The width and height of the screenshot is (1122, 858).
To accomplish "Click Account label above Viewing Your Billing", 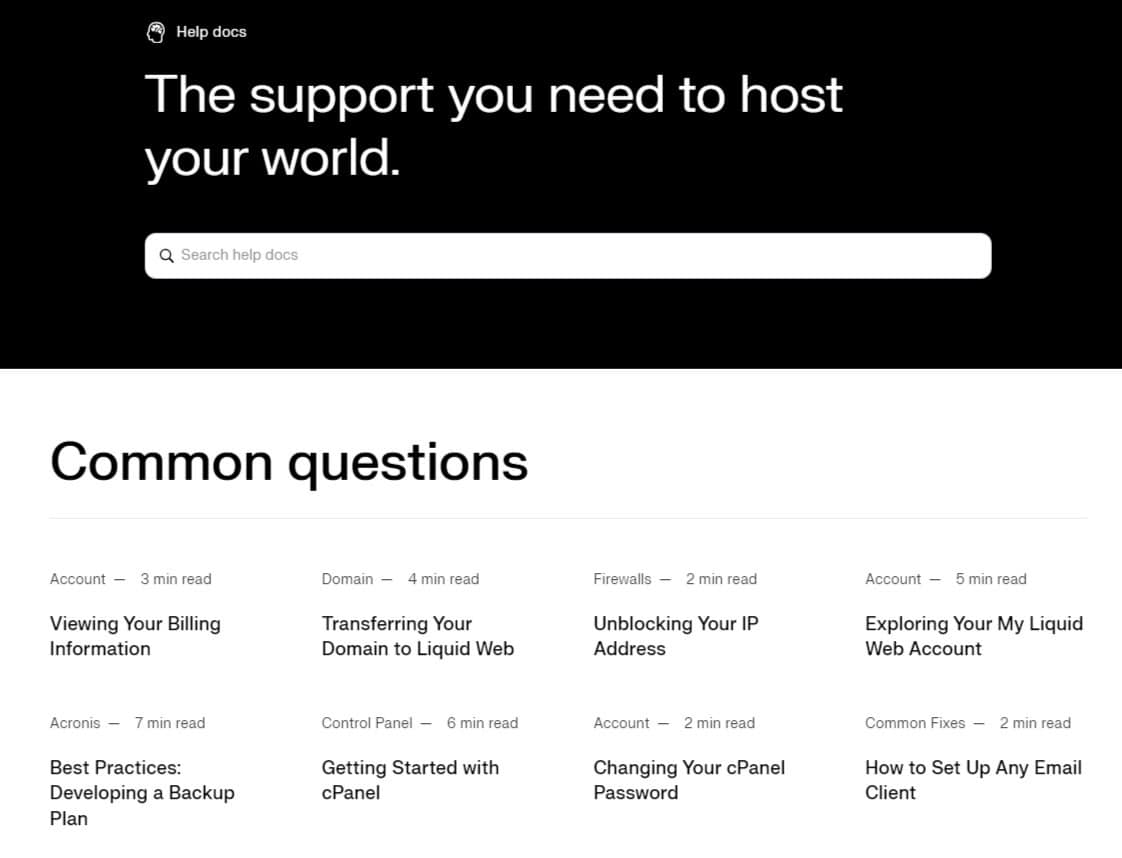I will [x=77, y=579].
